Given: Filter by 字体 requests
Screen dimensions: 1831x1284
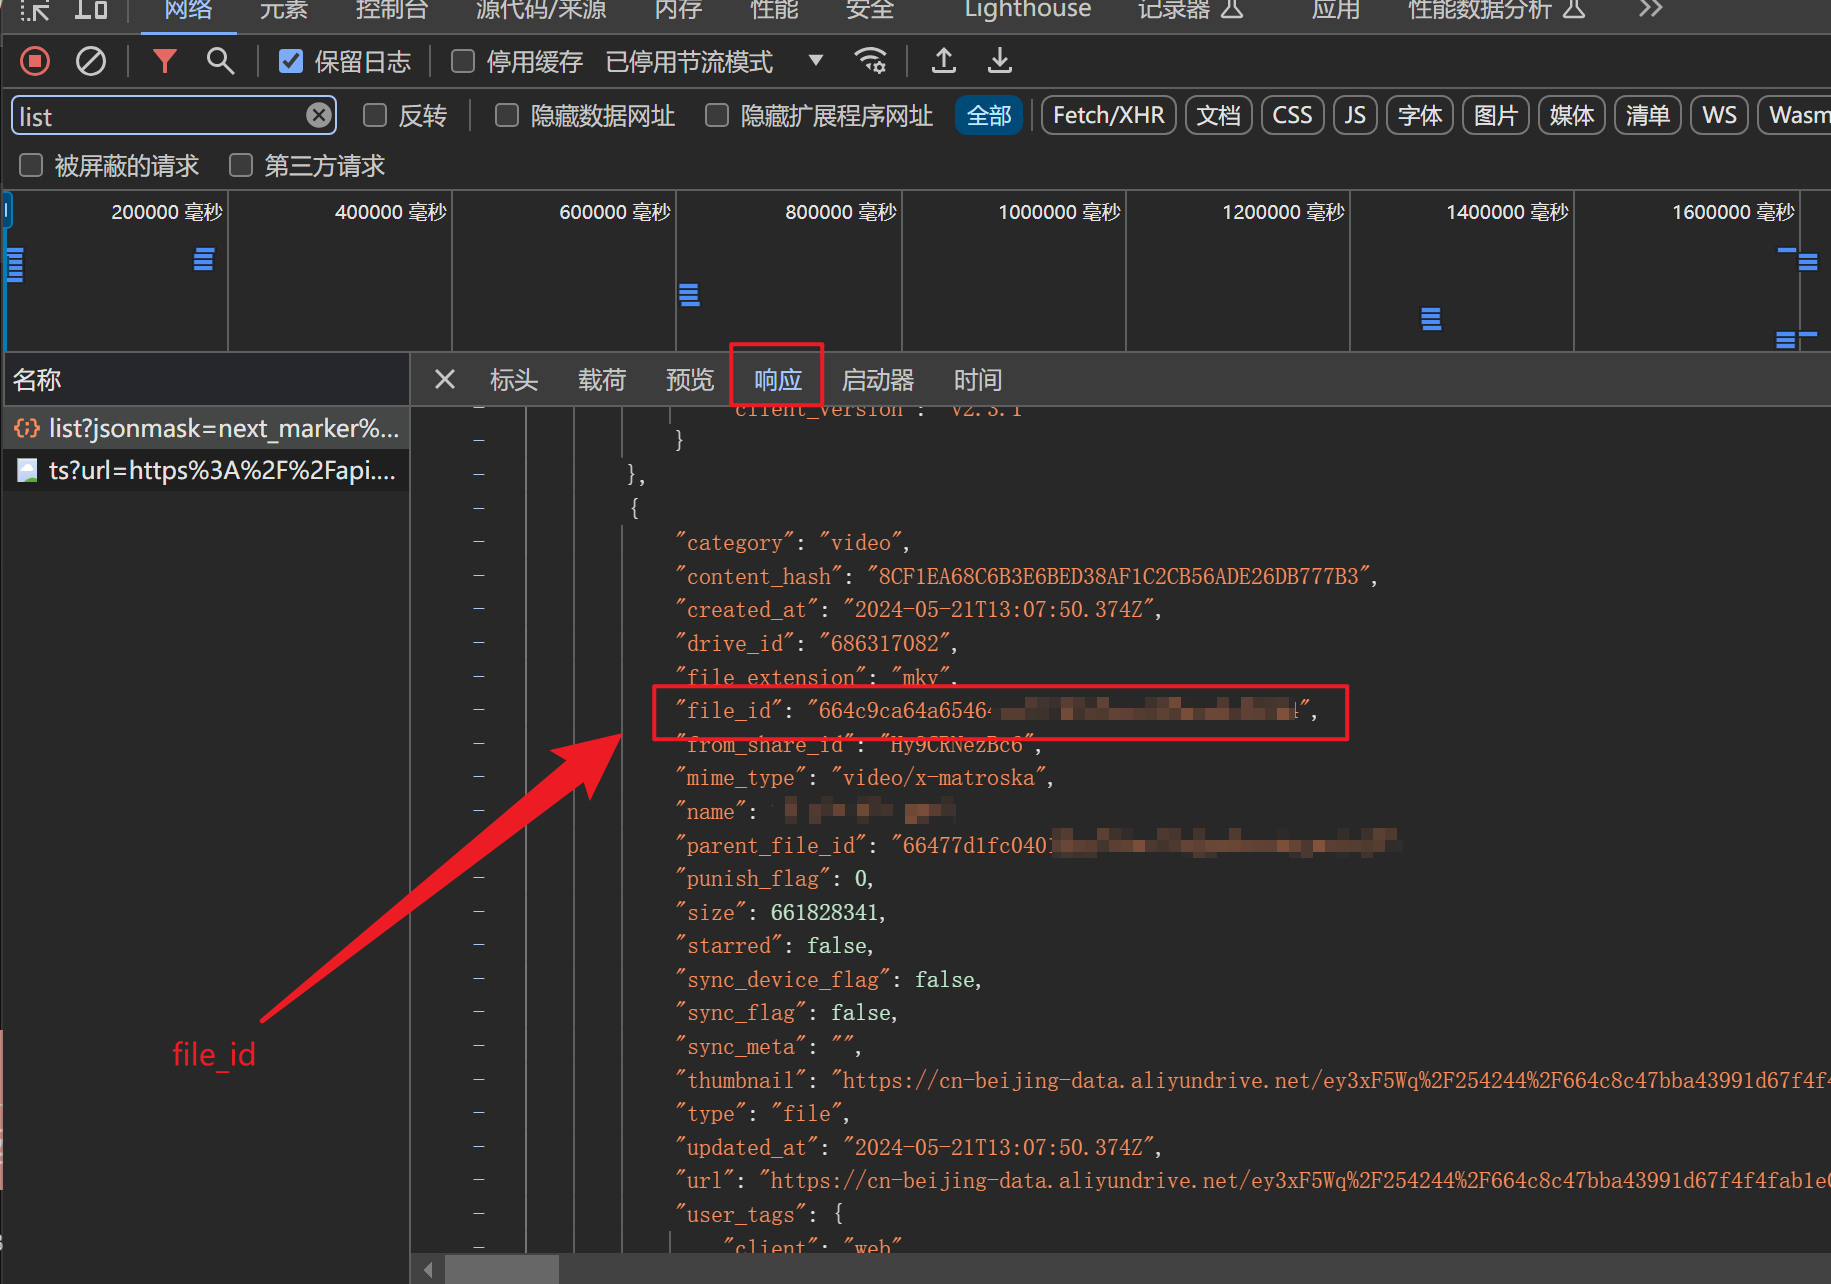Looking at the screenshot, I should click(x=1419, y=116).
